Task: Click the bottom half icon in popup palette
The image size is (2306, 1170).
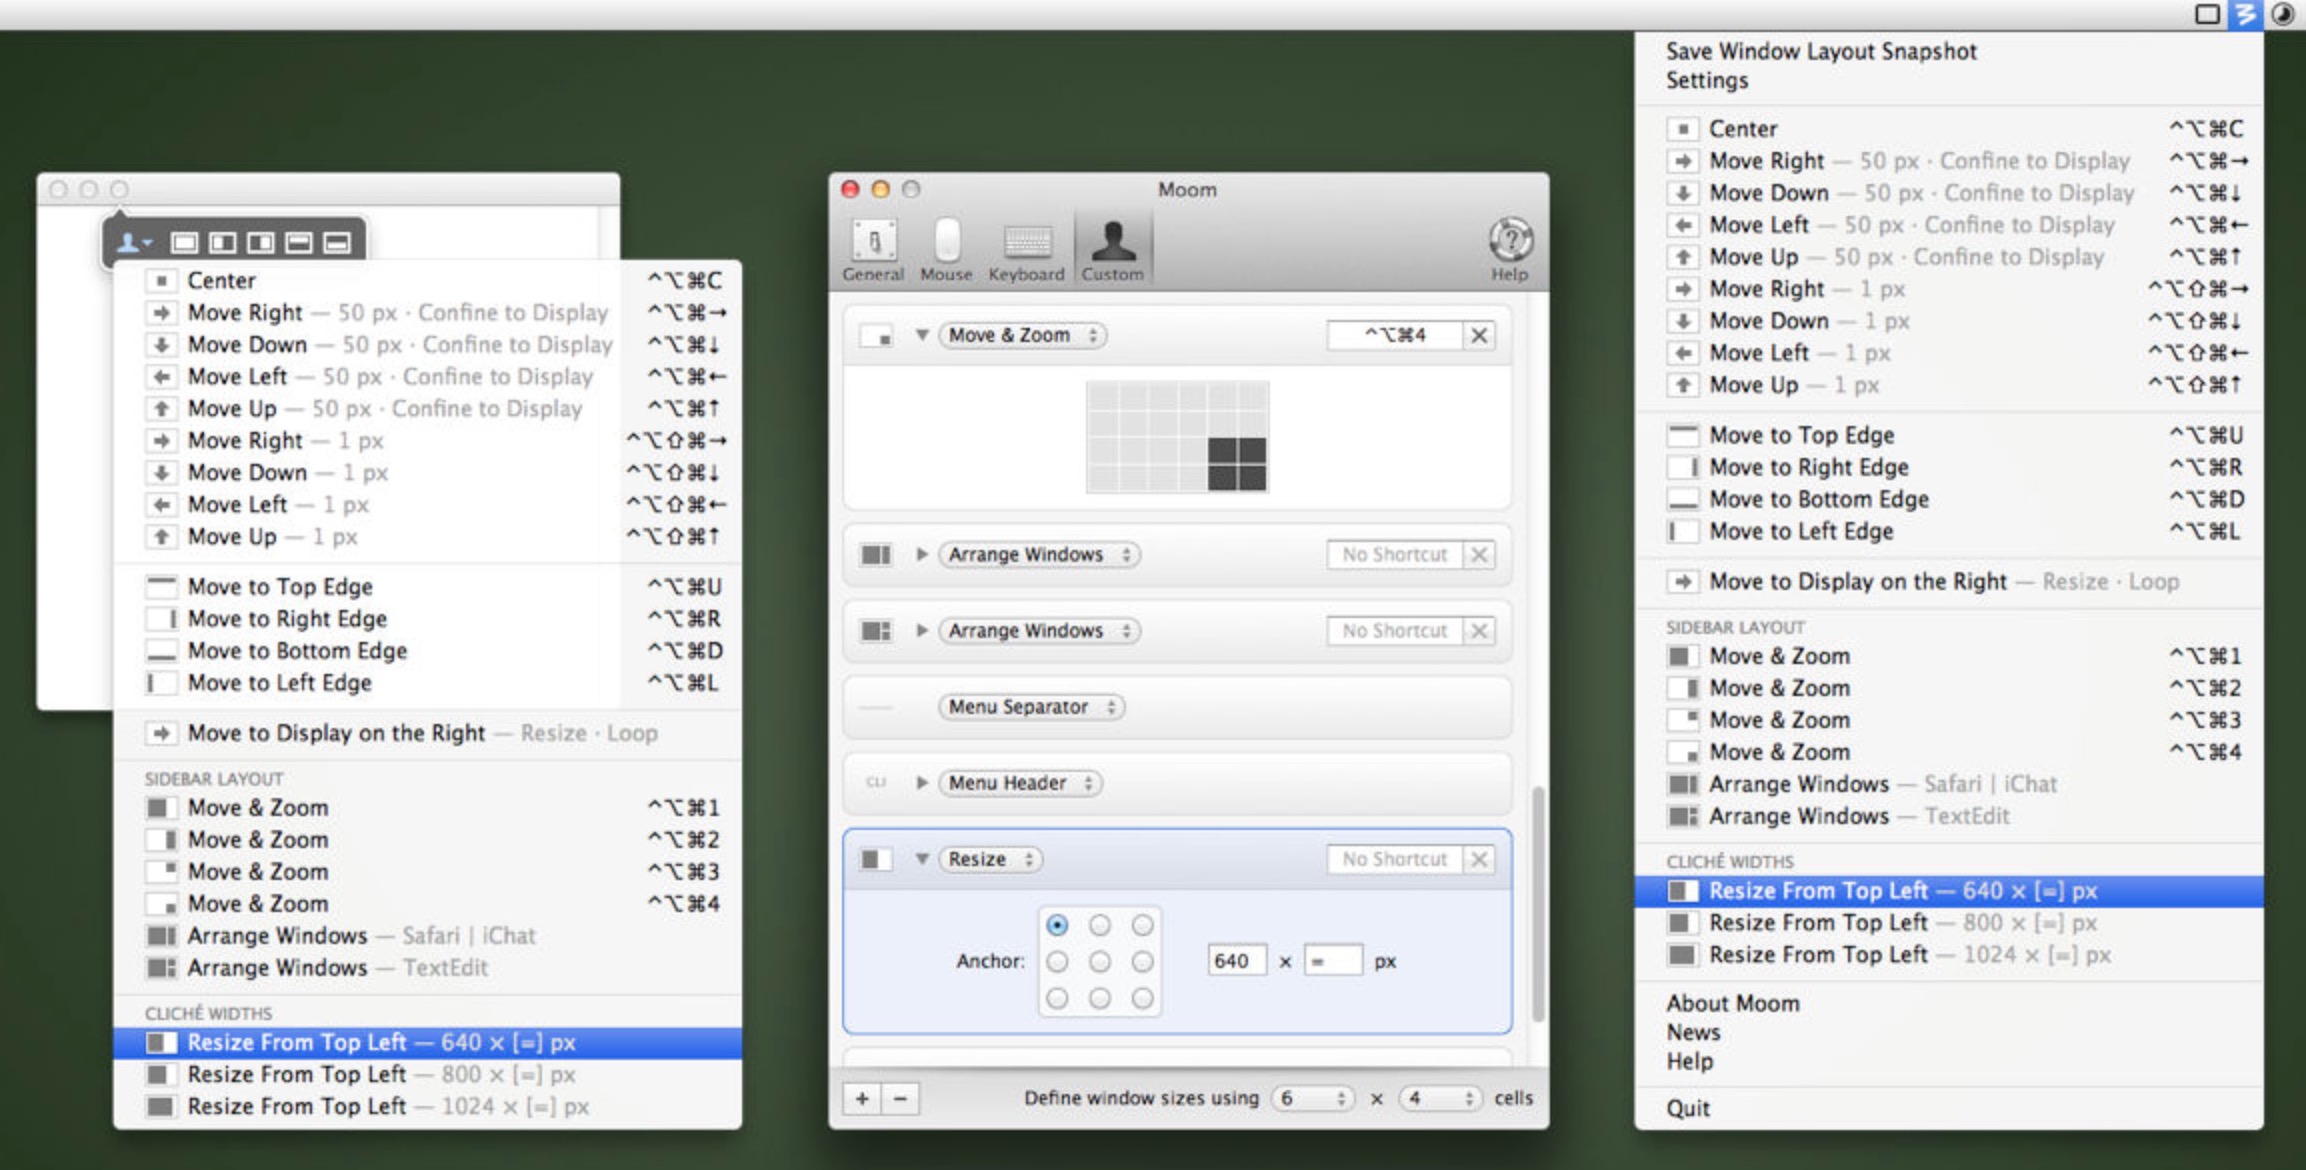Action: pos(337,242)
